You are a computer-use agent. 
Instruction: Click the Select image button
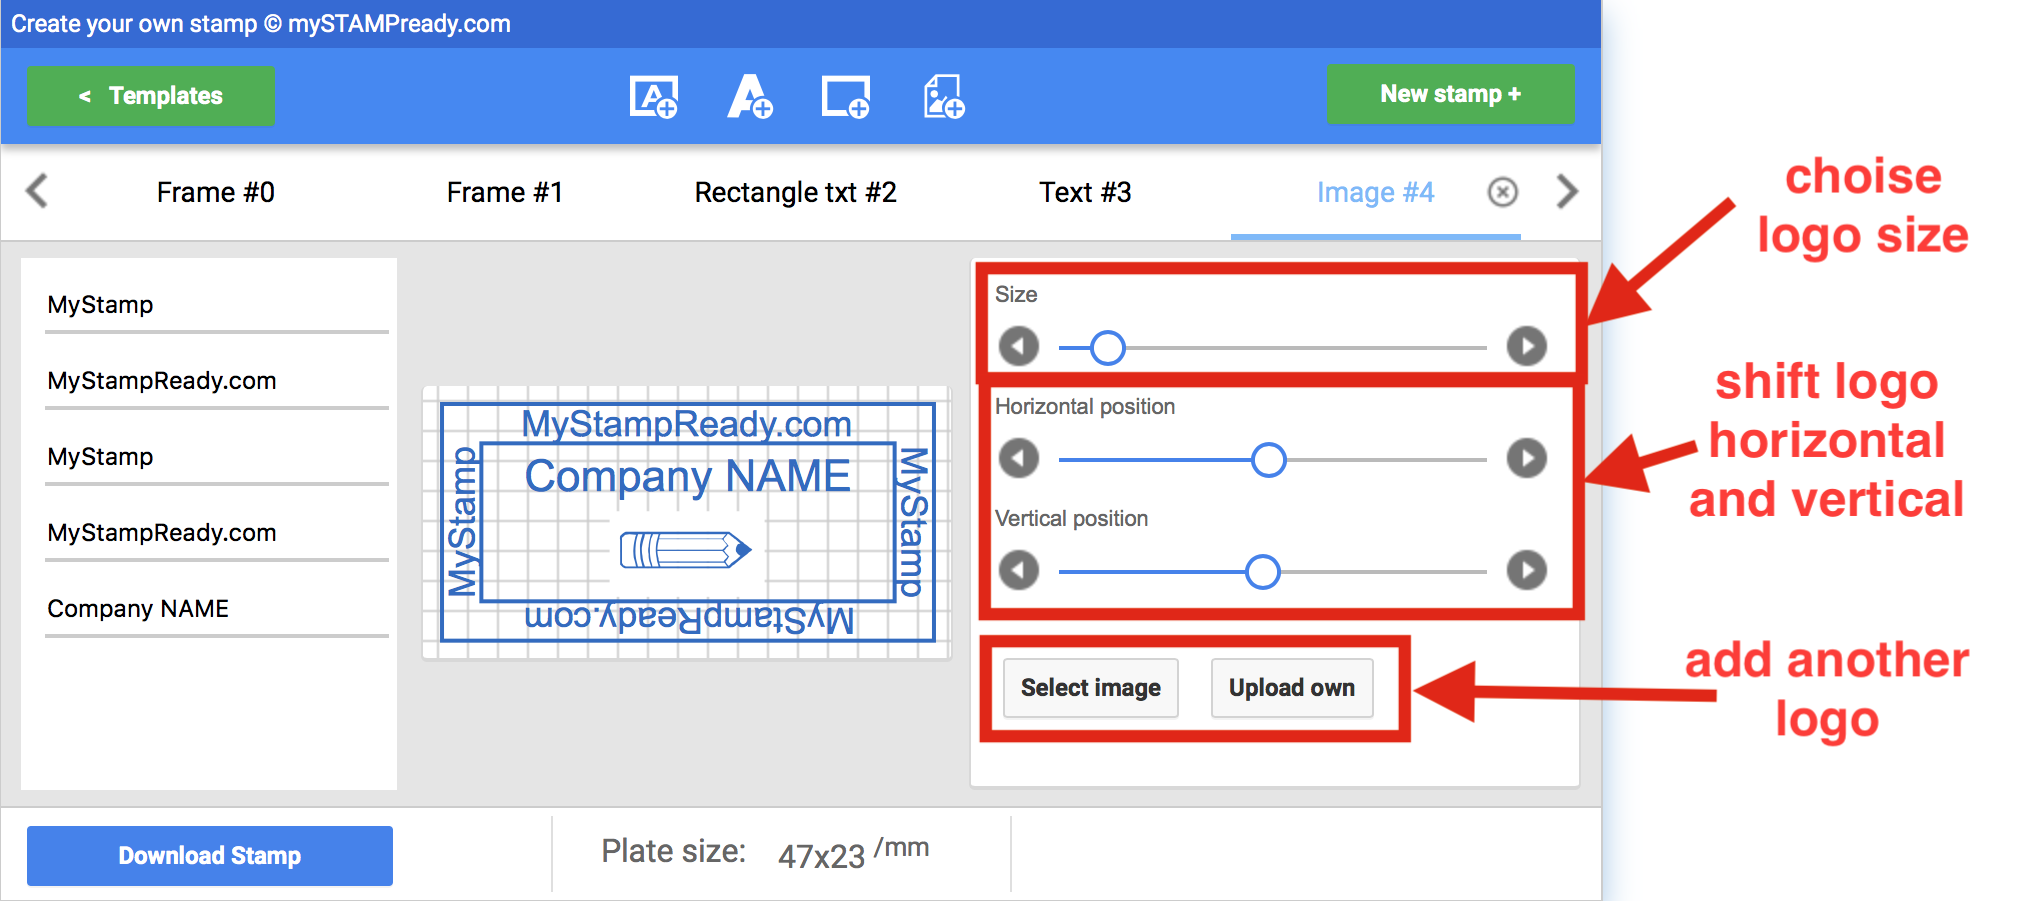pos(1091,688)
